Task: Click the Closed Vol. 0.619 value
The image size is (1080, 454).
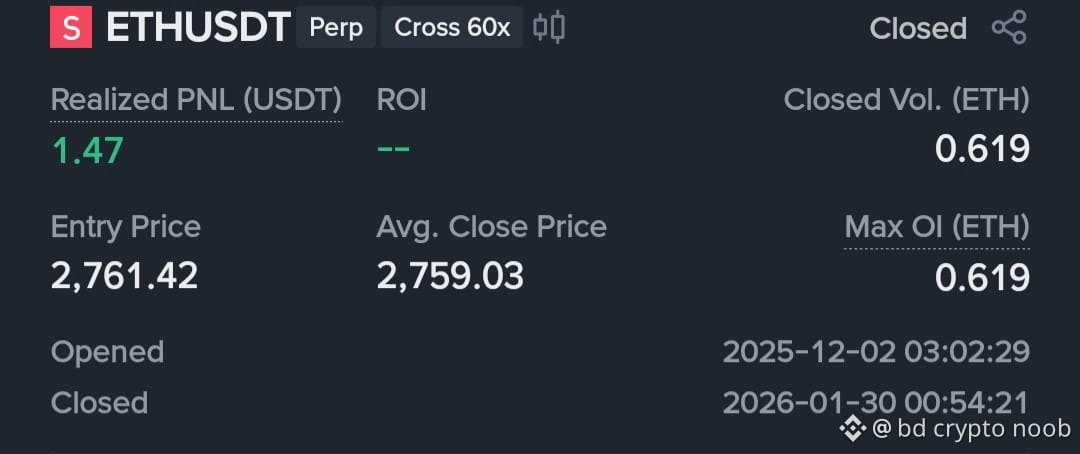Action: click(x=982, y=149)
